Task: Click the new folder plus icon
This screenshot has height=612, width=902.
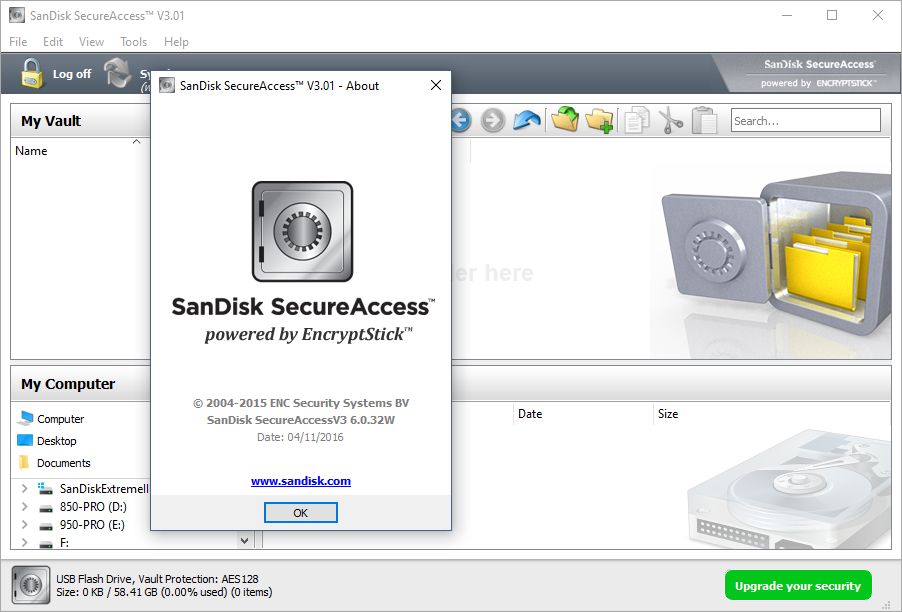Action: coord(599,120)
